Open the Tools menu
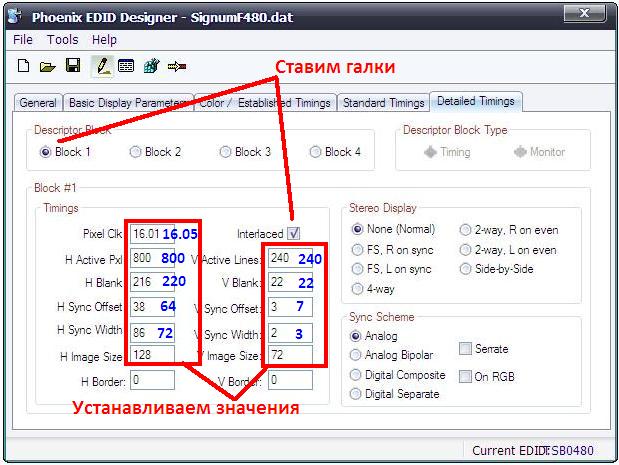This screenshot has width=619, height=465. coord(62,40)
